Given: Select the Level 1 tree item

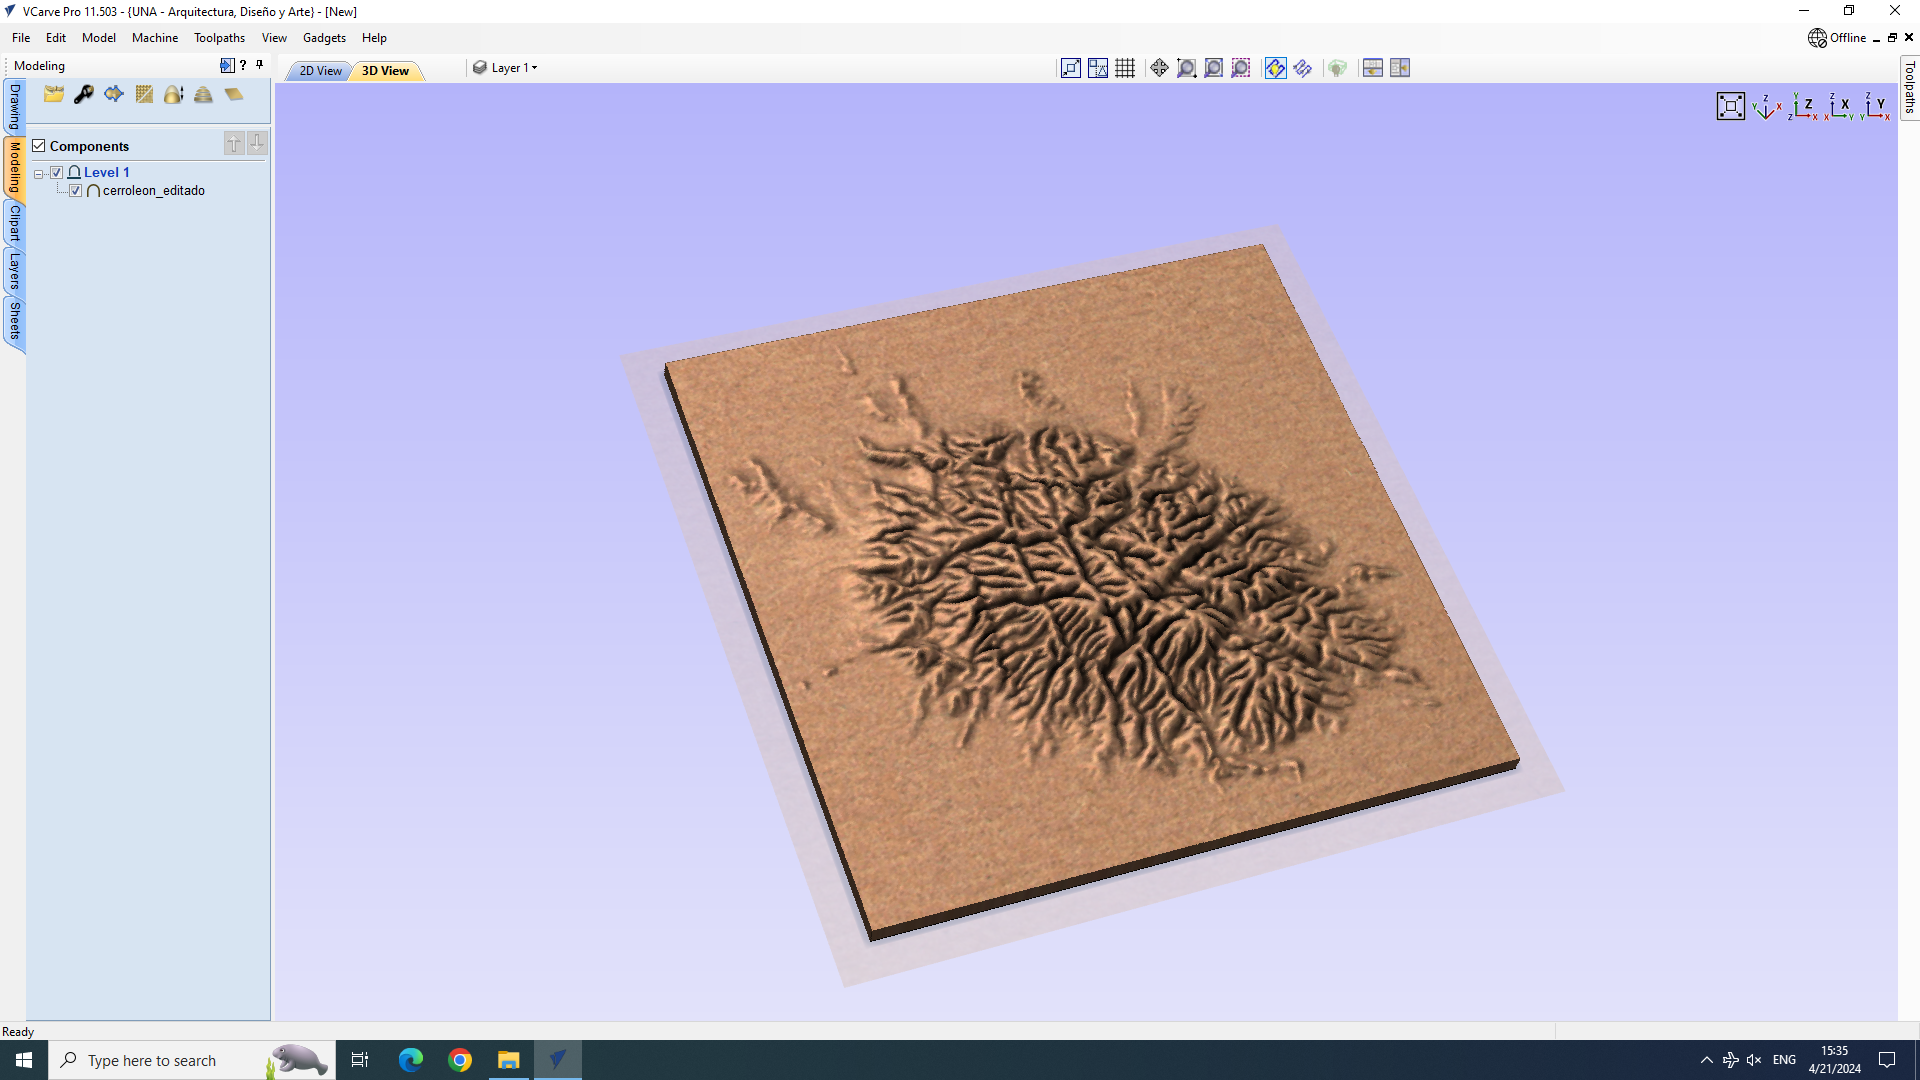Looking at the screenshot, I should [x=107, y=173].
